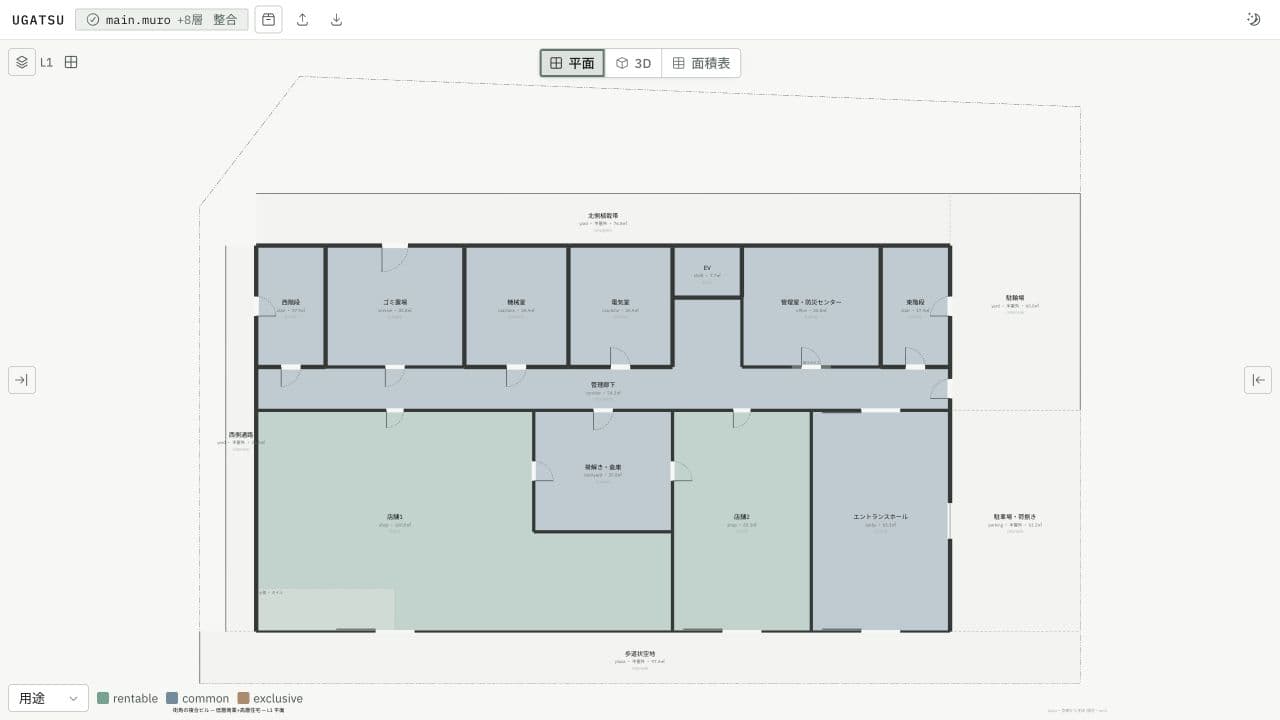
Task: Select the 荷解き・倉庫 room label
Action: pyautogui.click(x=603, y=467)
